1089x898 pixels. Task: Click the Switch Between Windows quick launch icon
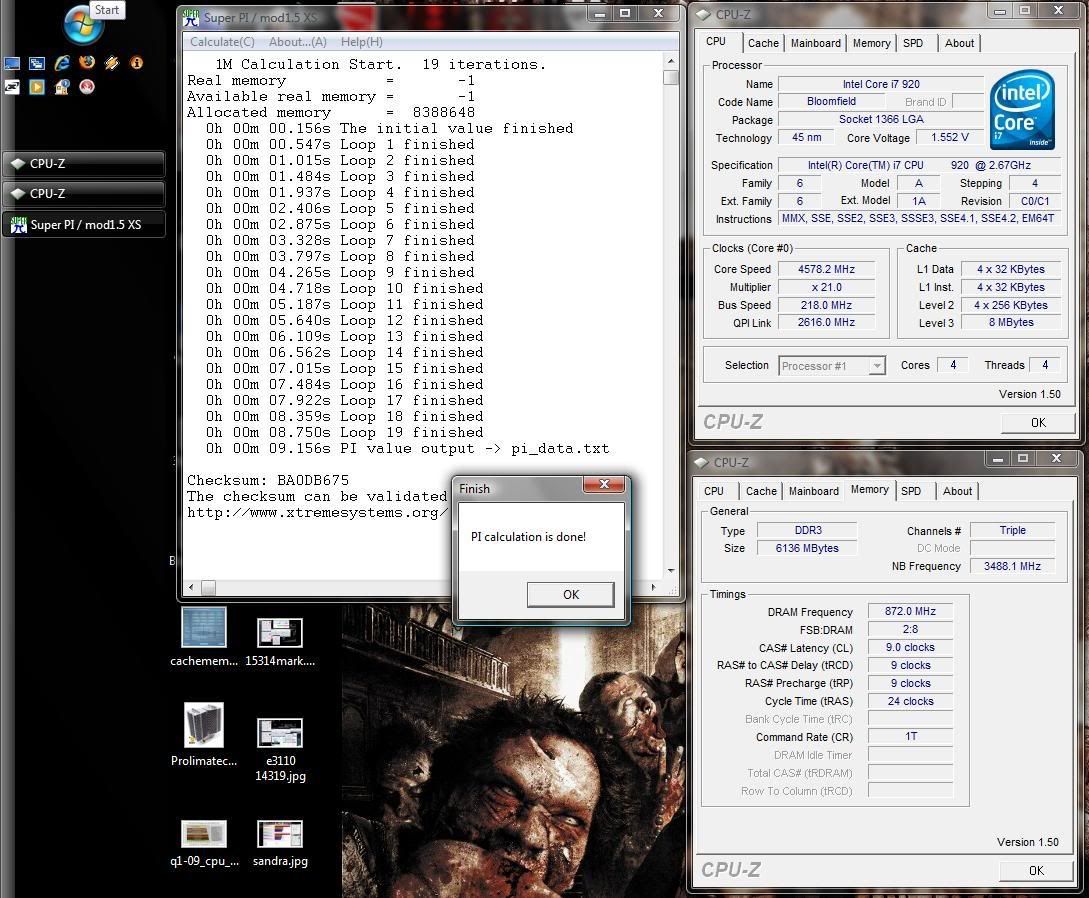[x=37, y=64]
